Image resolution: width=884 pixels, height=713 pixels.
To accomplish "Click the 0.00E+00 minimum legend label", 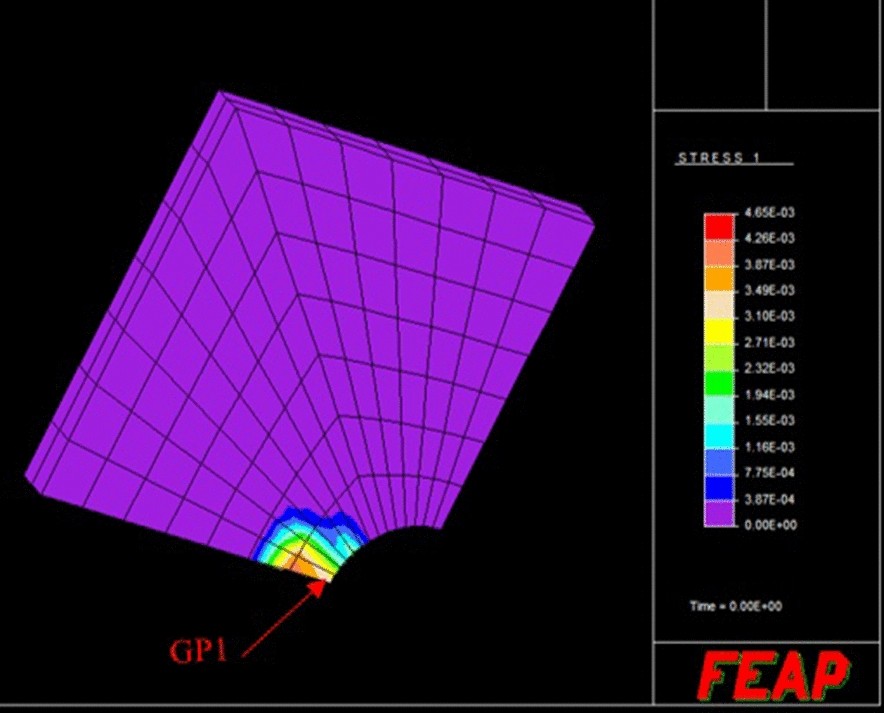I will pyautogui.click(x=771, y=525).
